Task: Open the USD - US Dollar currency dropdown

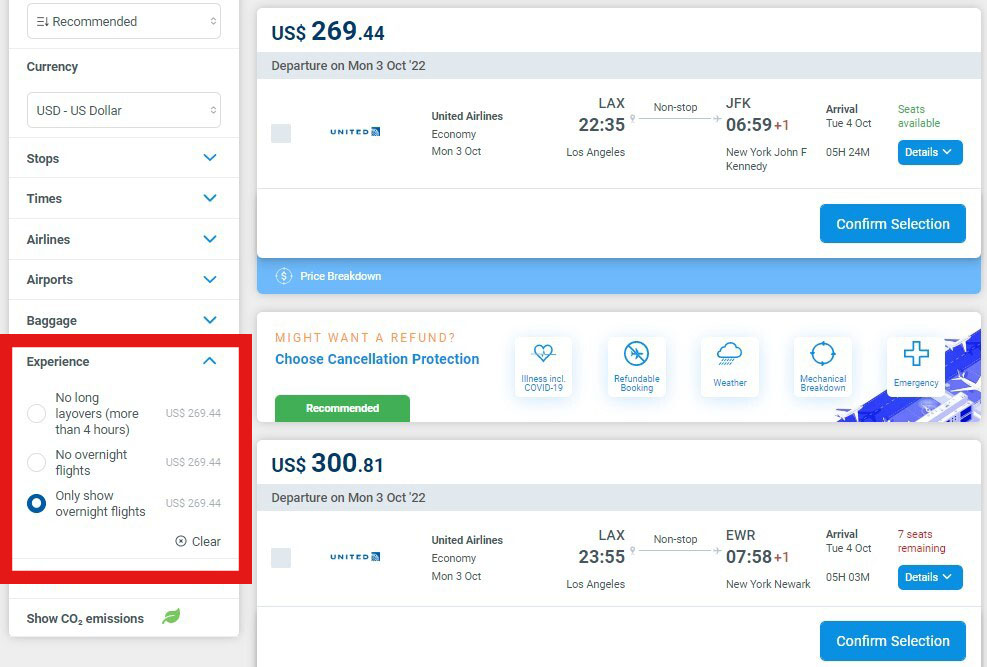Action: [124, 110]
